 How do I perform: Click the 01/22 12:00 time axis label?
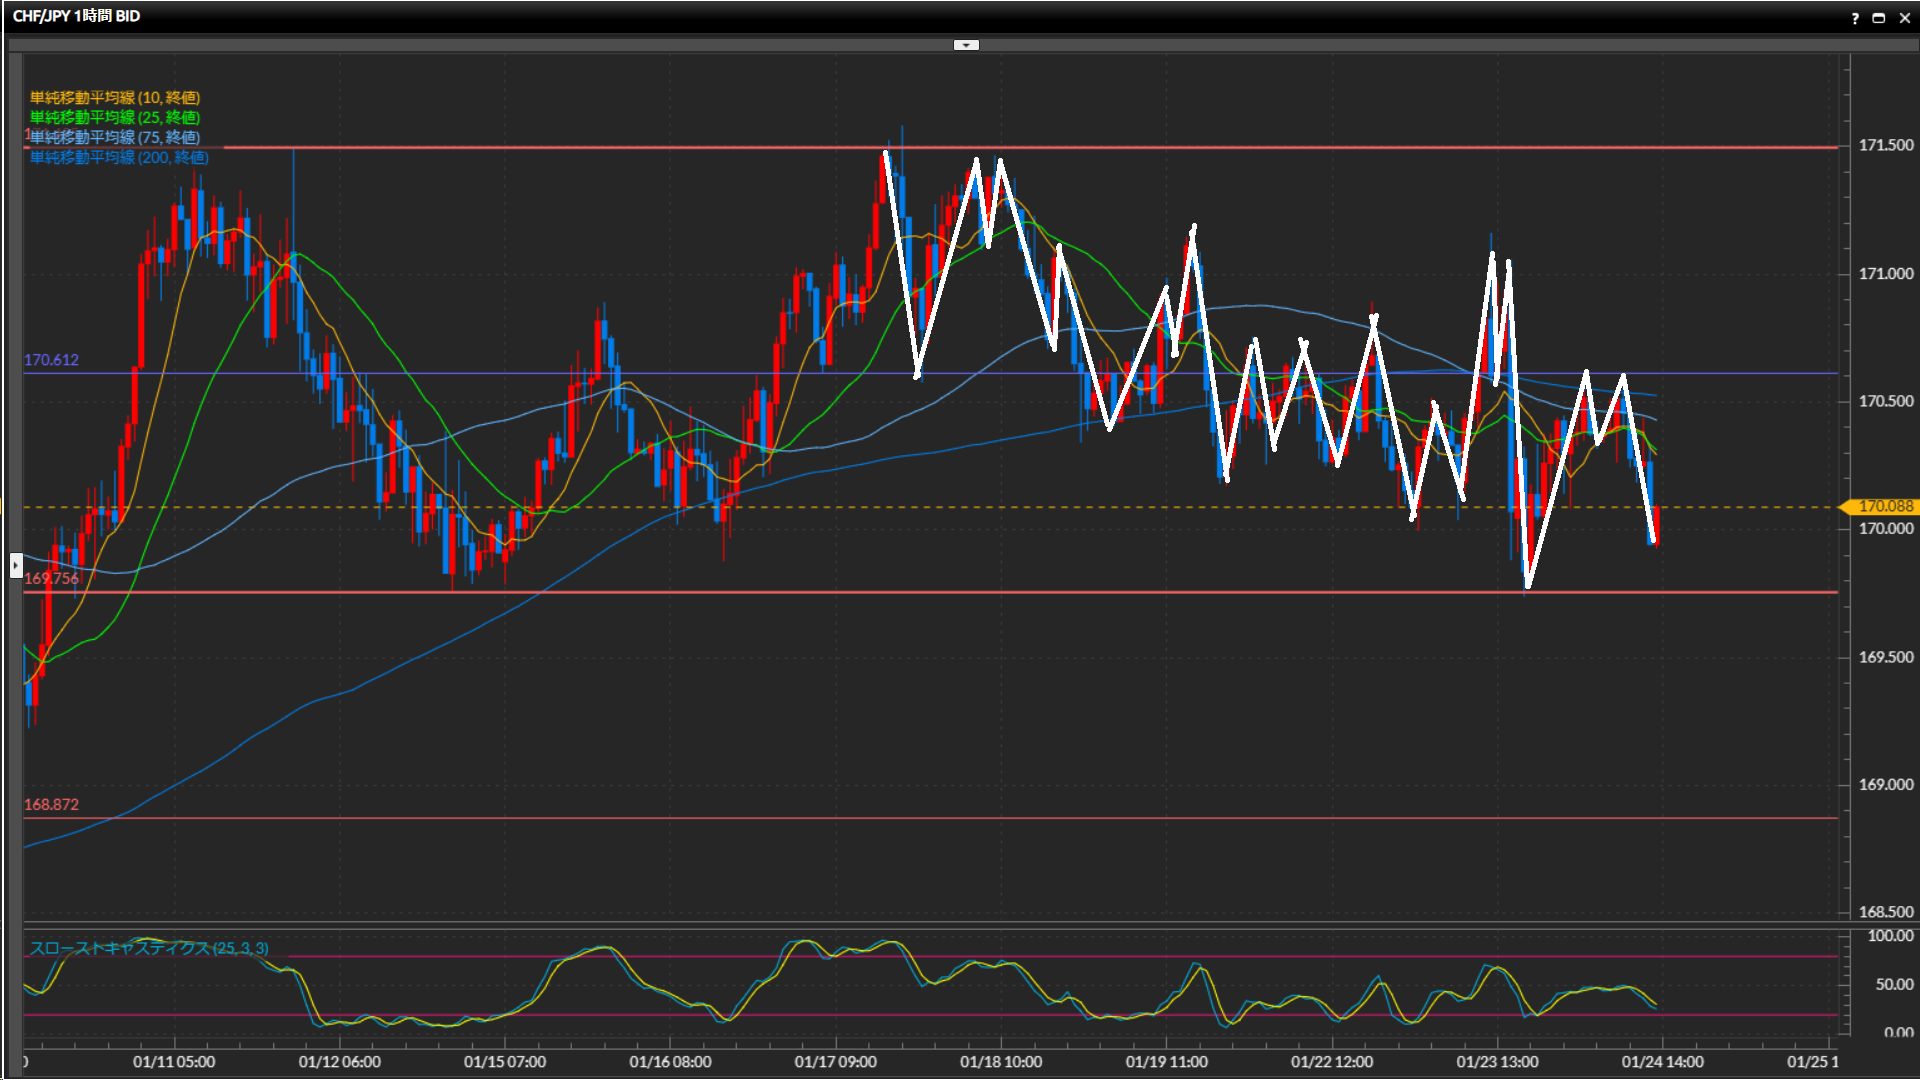[x=1331, y=1061]
